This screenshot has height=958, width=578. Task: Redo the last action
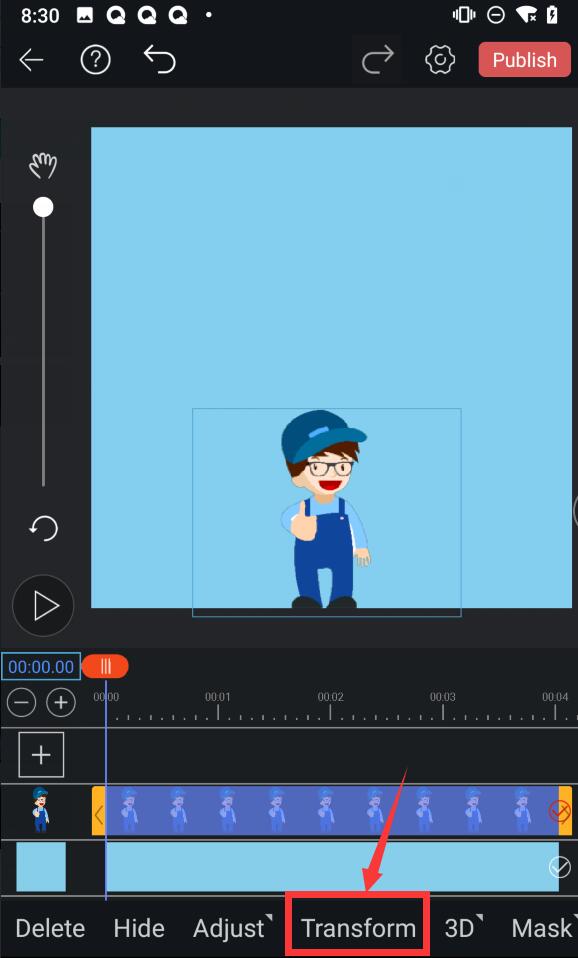tap(378, 60)
